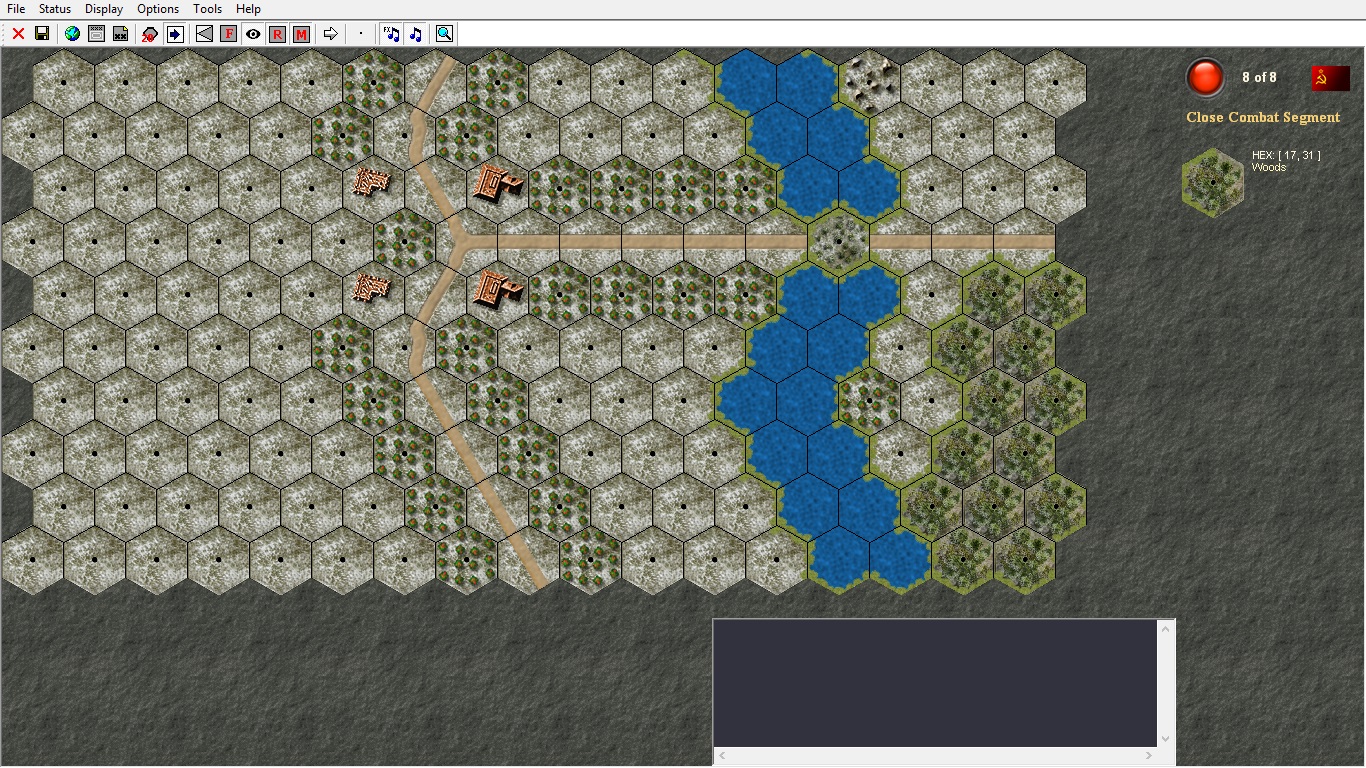This screenshot has width=1366, height=768.
Task: Toggle the red M toolbar button
Action: [x=301, y=34]
